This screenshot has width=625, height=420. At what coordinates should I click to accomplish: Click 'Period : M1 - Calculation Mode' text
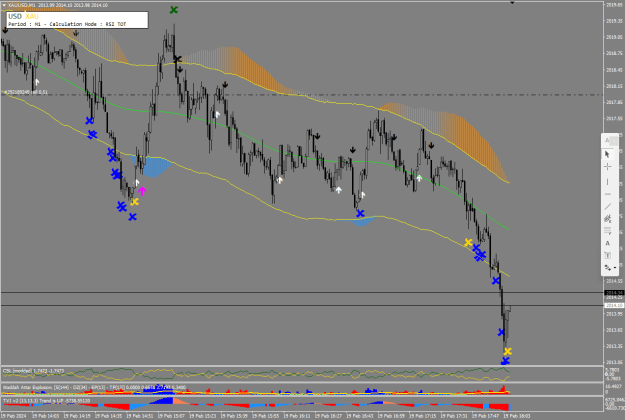click(x=52, y=24)
